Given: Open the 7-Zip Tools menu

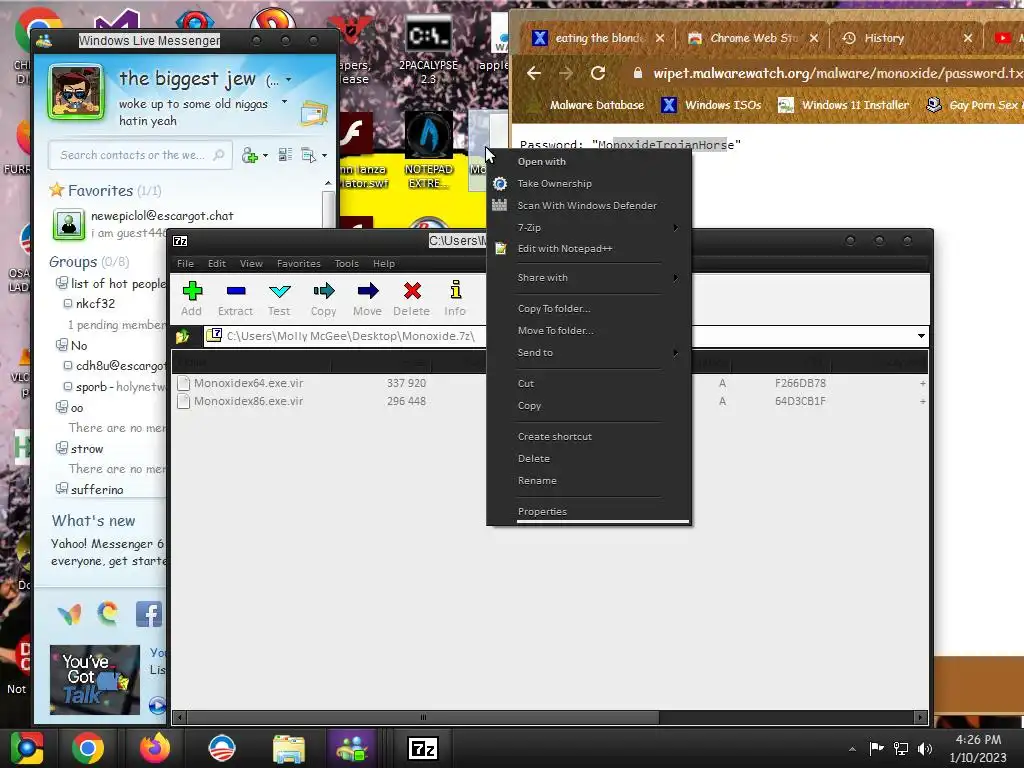Looking at the screenshot, I should 347,264.
